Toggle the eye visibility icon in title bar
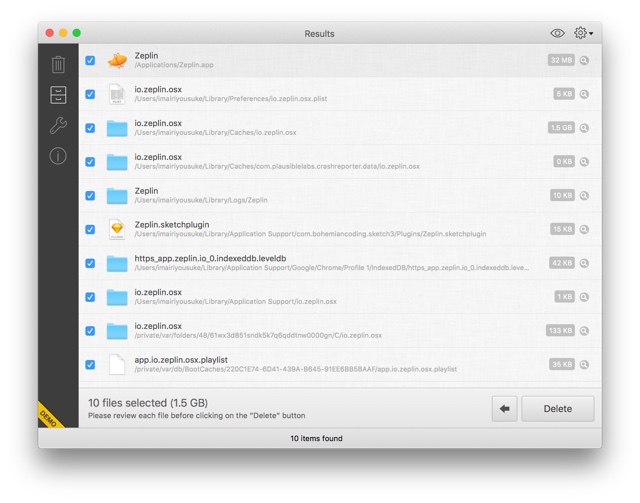 (557, 33)
